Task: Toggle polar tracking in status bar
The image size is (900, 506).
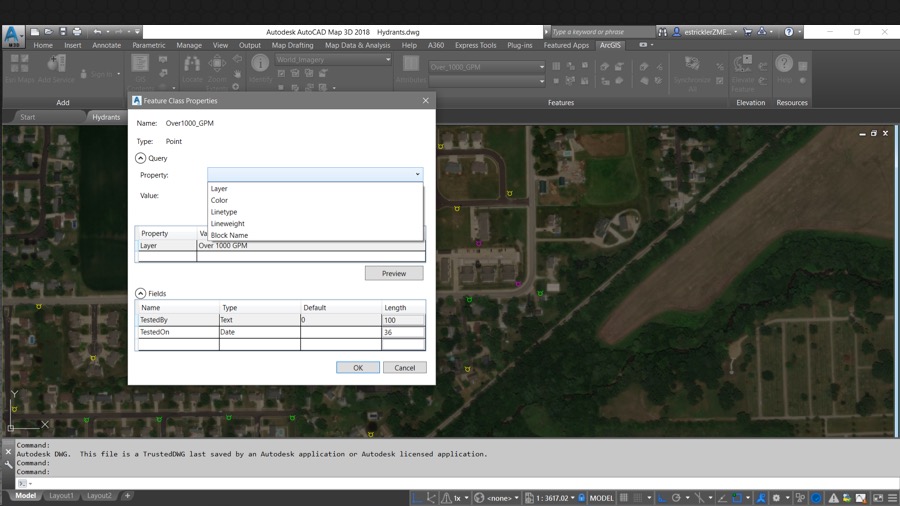Action: (x=676, y=497)
